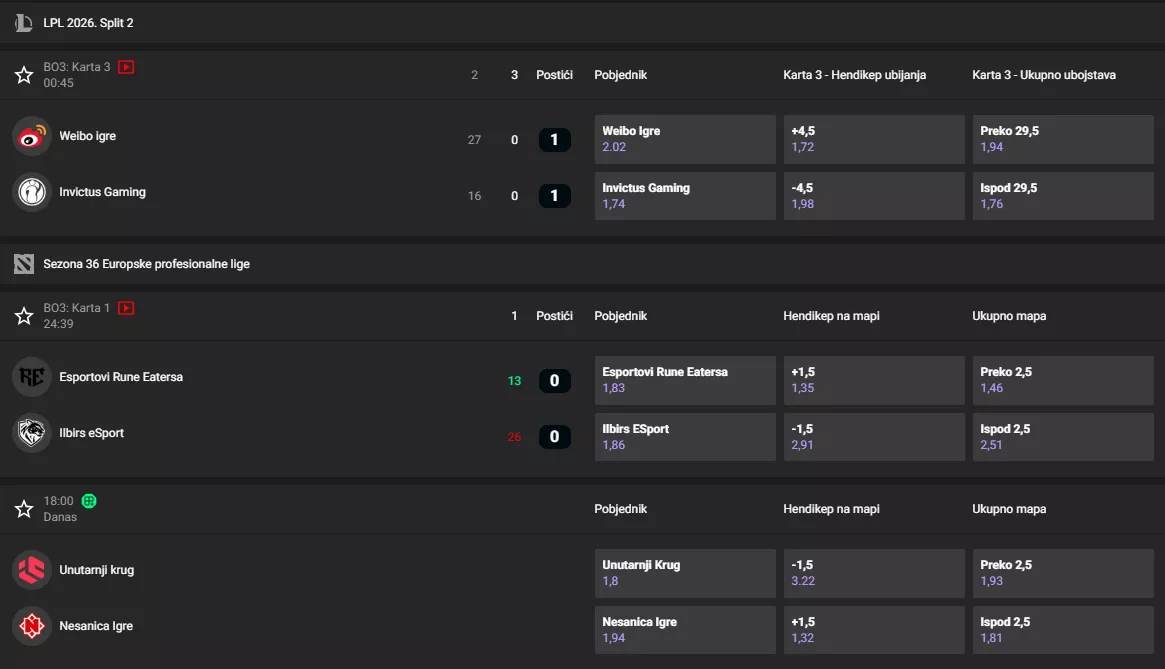The width and height of the screenshot is (1165, 669).
Task: Select Ilbirs ESport winner odds 1,86
Action: 684,437
